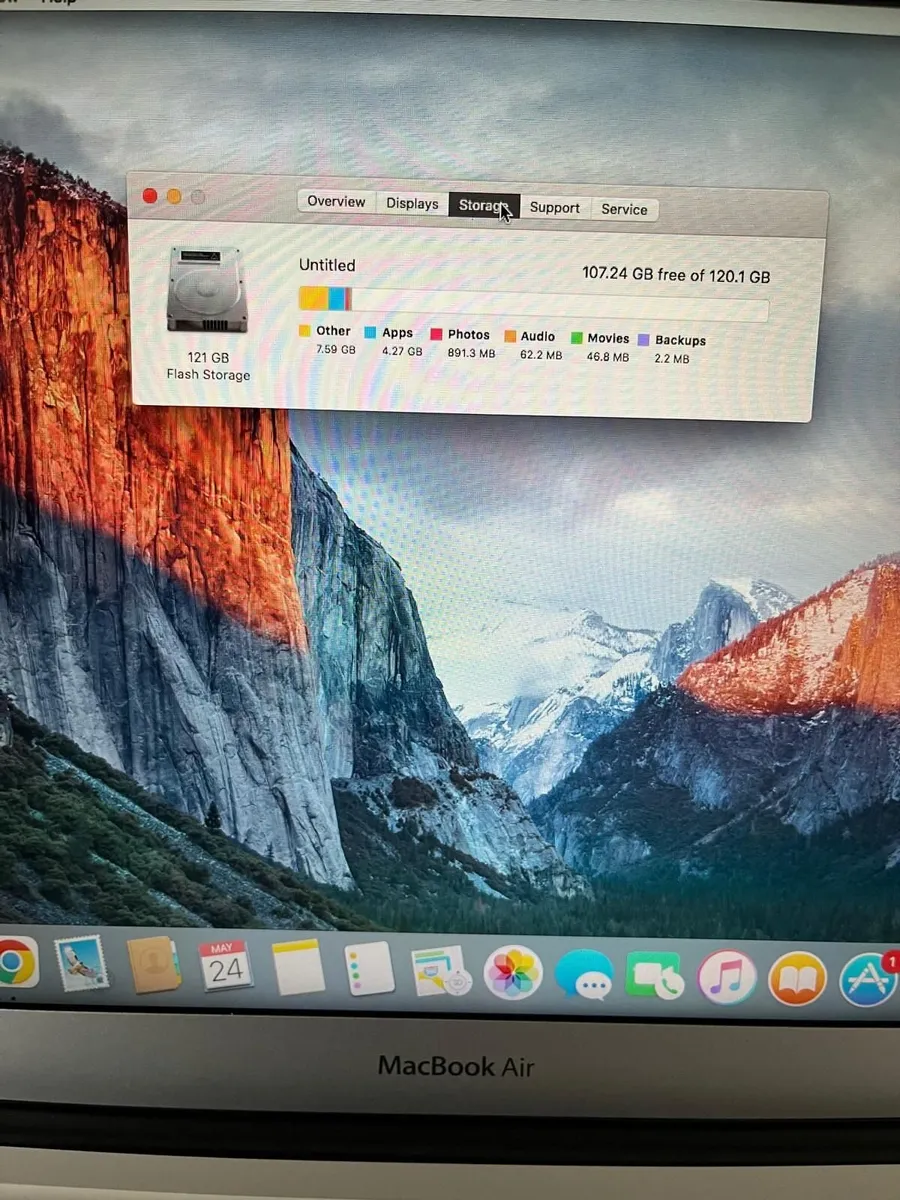Screen dimensions: 900x1200
Task: Open Contacts from the Dock
Action: pos(153,965)
